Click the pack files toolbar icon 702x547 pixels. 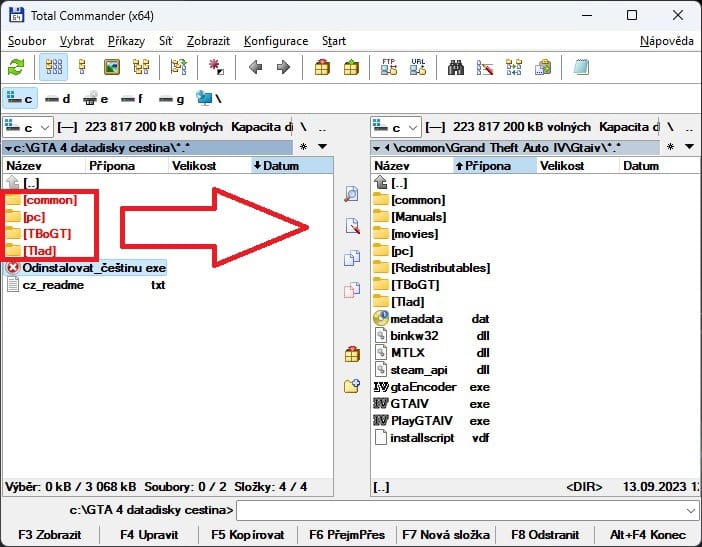pyautogui.click(x=322, y=68)
